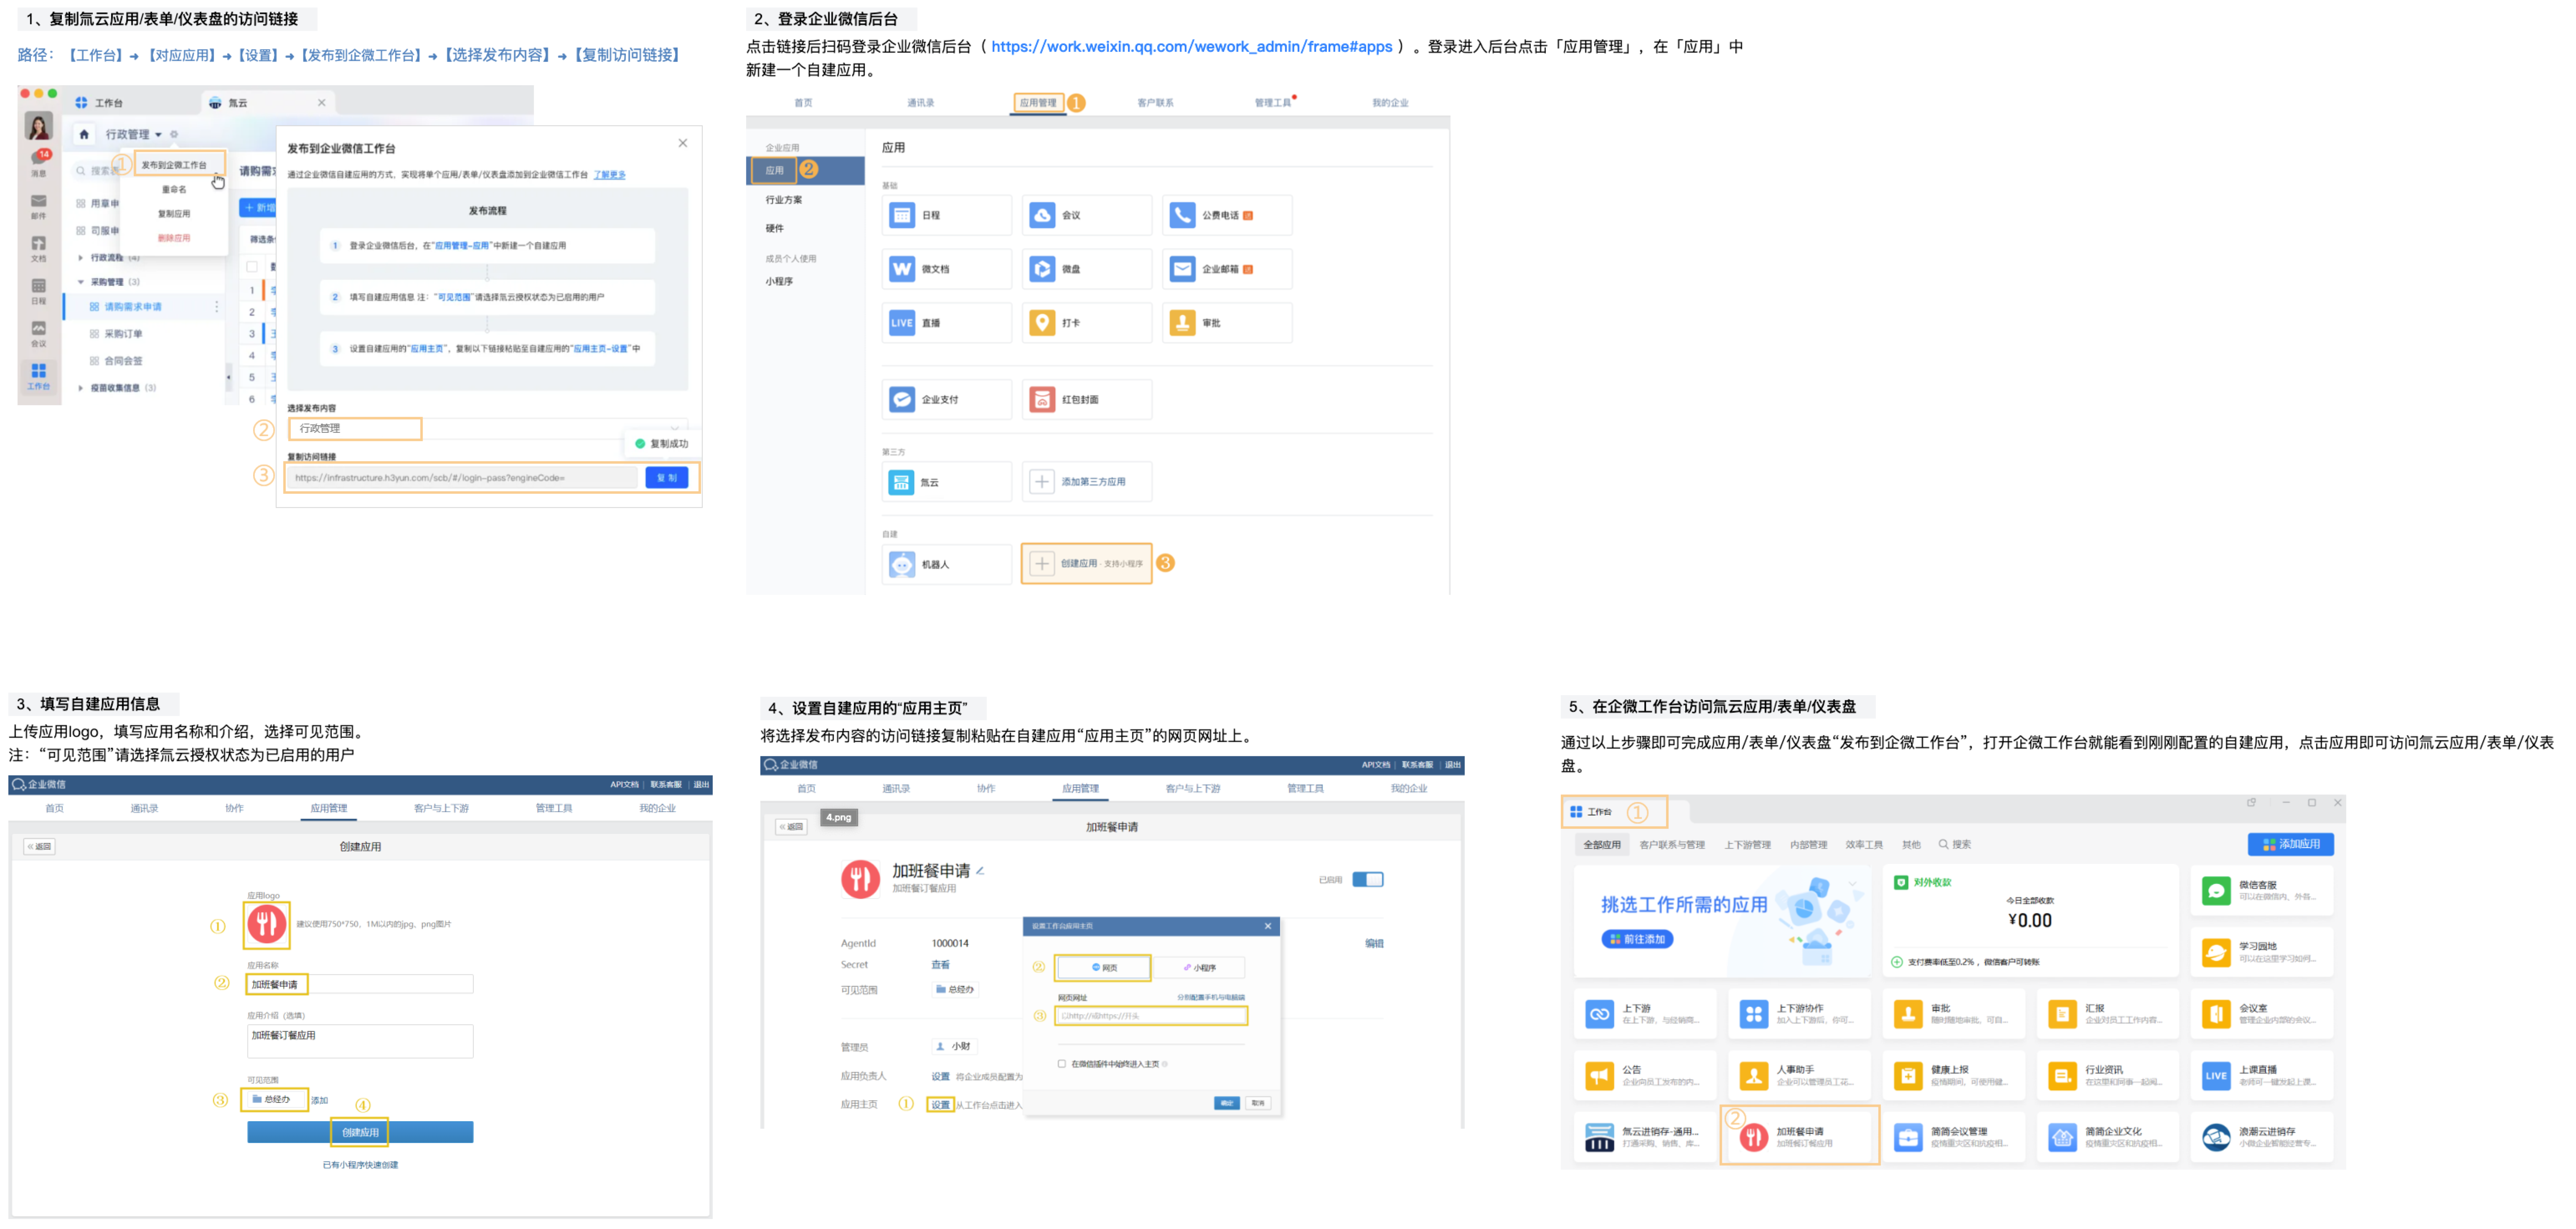2576x1229 pixels.
Task: Click the 了解更多 link in publish dialog
Action: [609, 175]
